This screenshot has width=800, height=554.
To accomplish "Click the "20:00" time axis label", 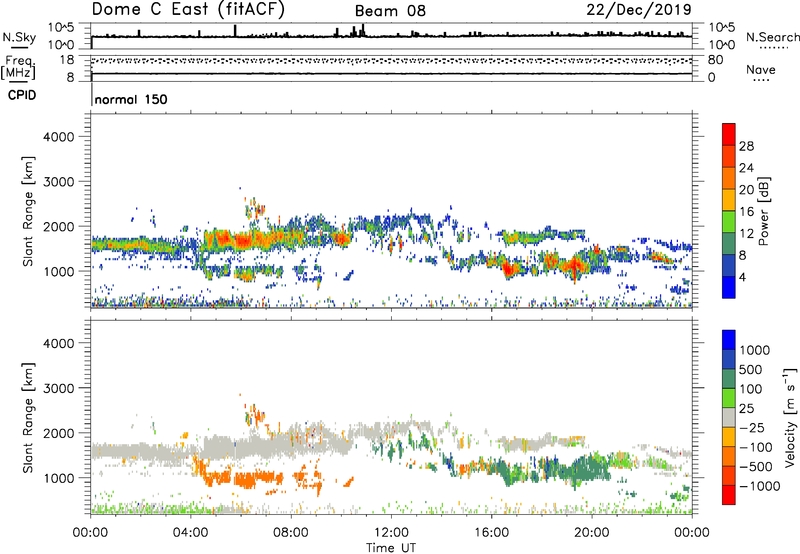I will tap(592, 533).
